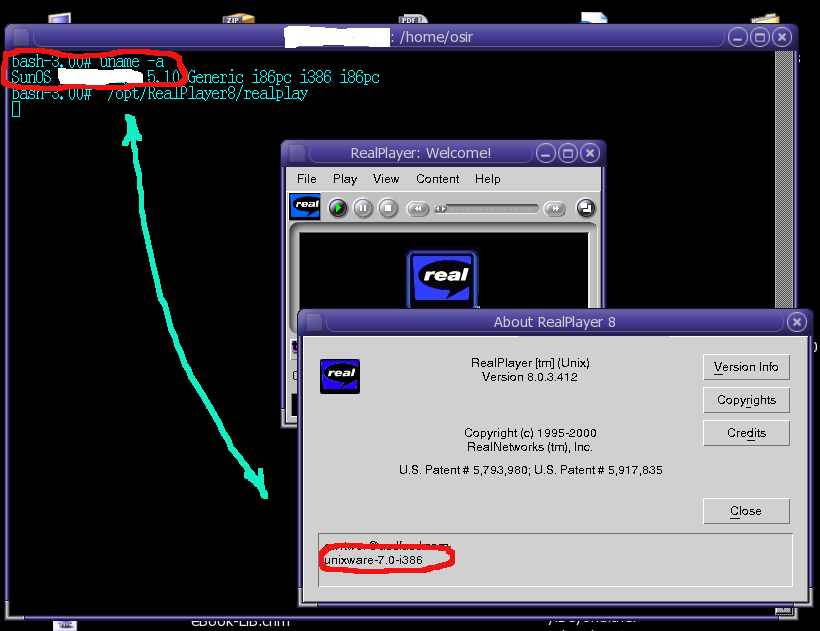Open the Content menu in RealPlayer
This screenshot has height=631, width=820.
(x=438, y=179)
